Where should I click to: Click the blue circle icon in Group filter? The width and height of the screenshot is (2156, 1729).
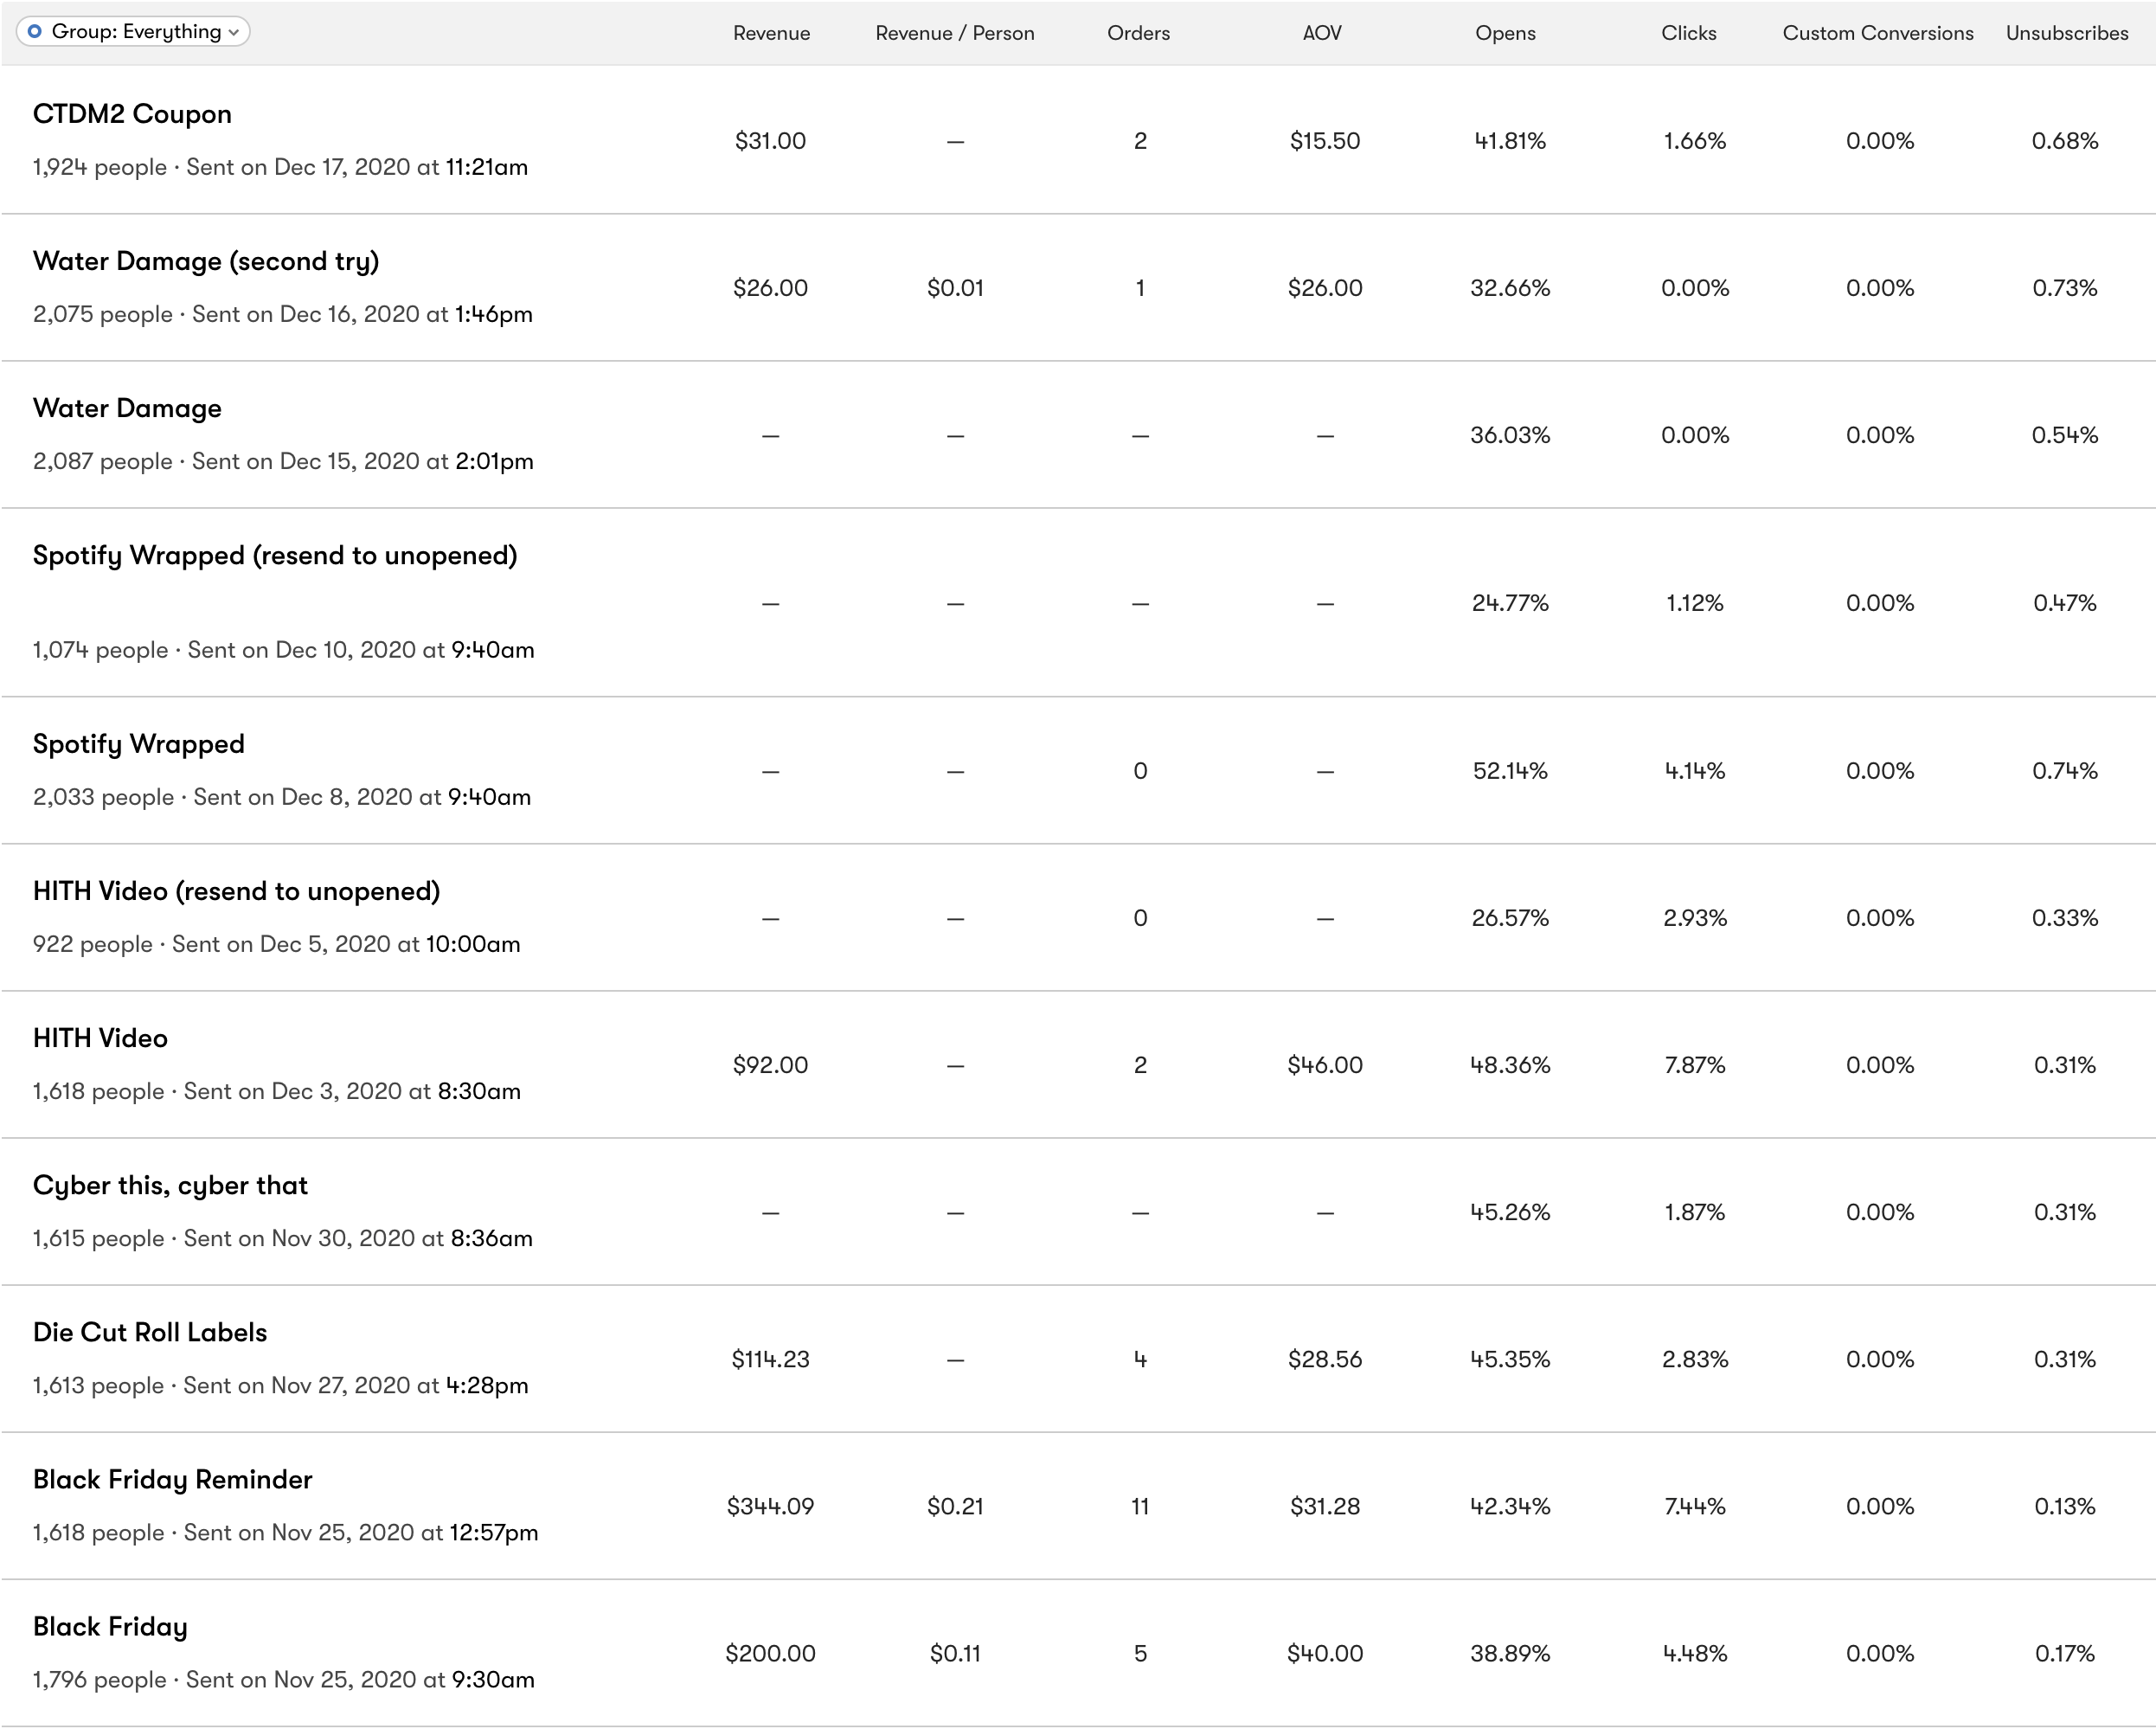point(35,32)
